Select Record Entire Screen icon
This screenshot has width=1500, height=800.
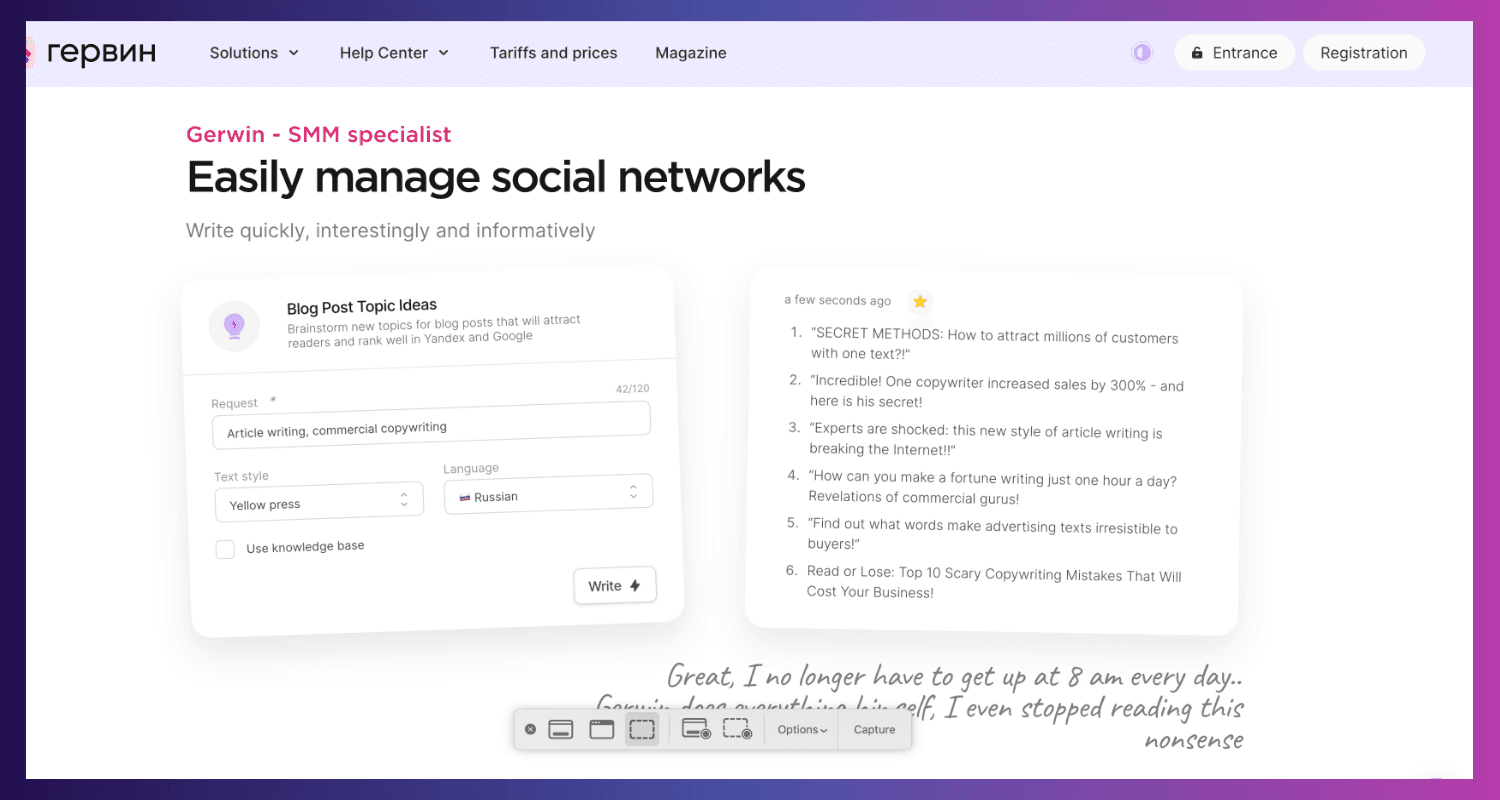pyautogui.click(x=696, y=730)
